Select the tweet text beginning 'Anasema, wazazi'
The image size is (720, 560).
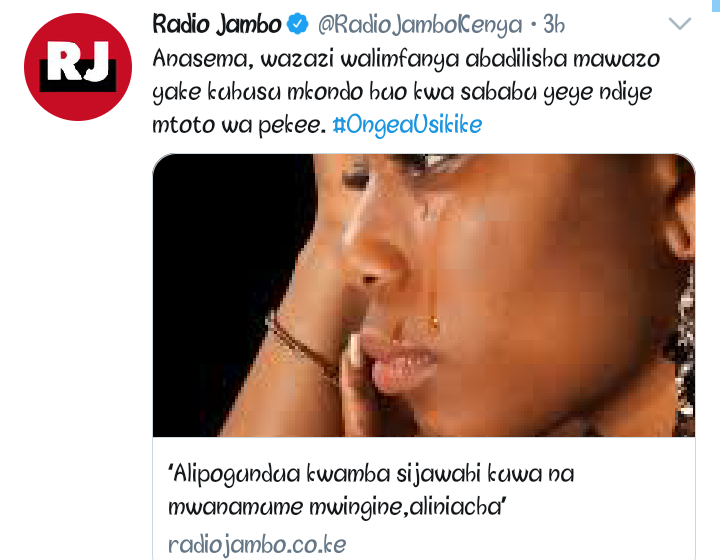[x=406, y=91]
